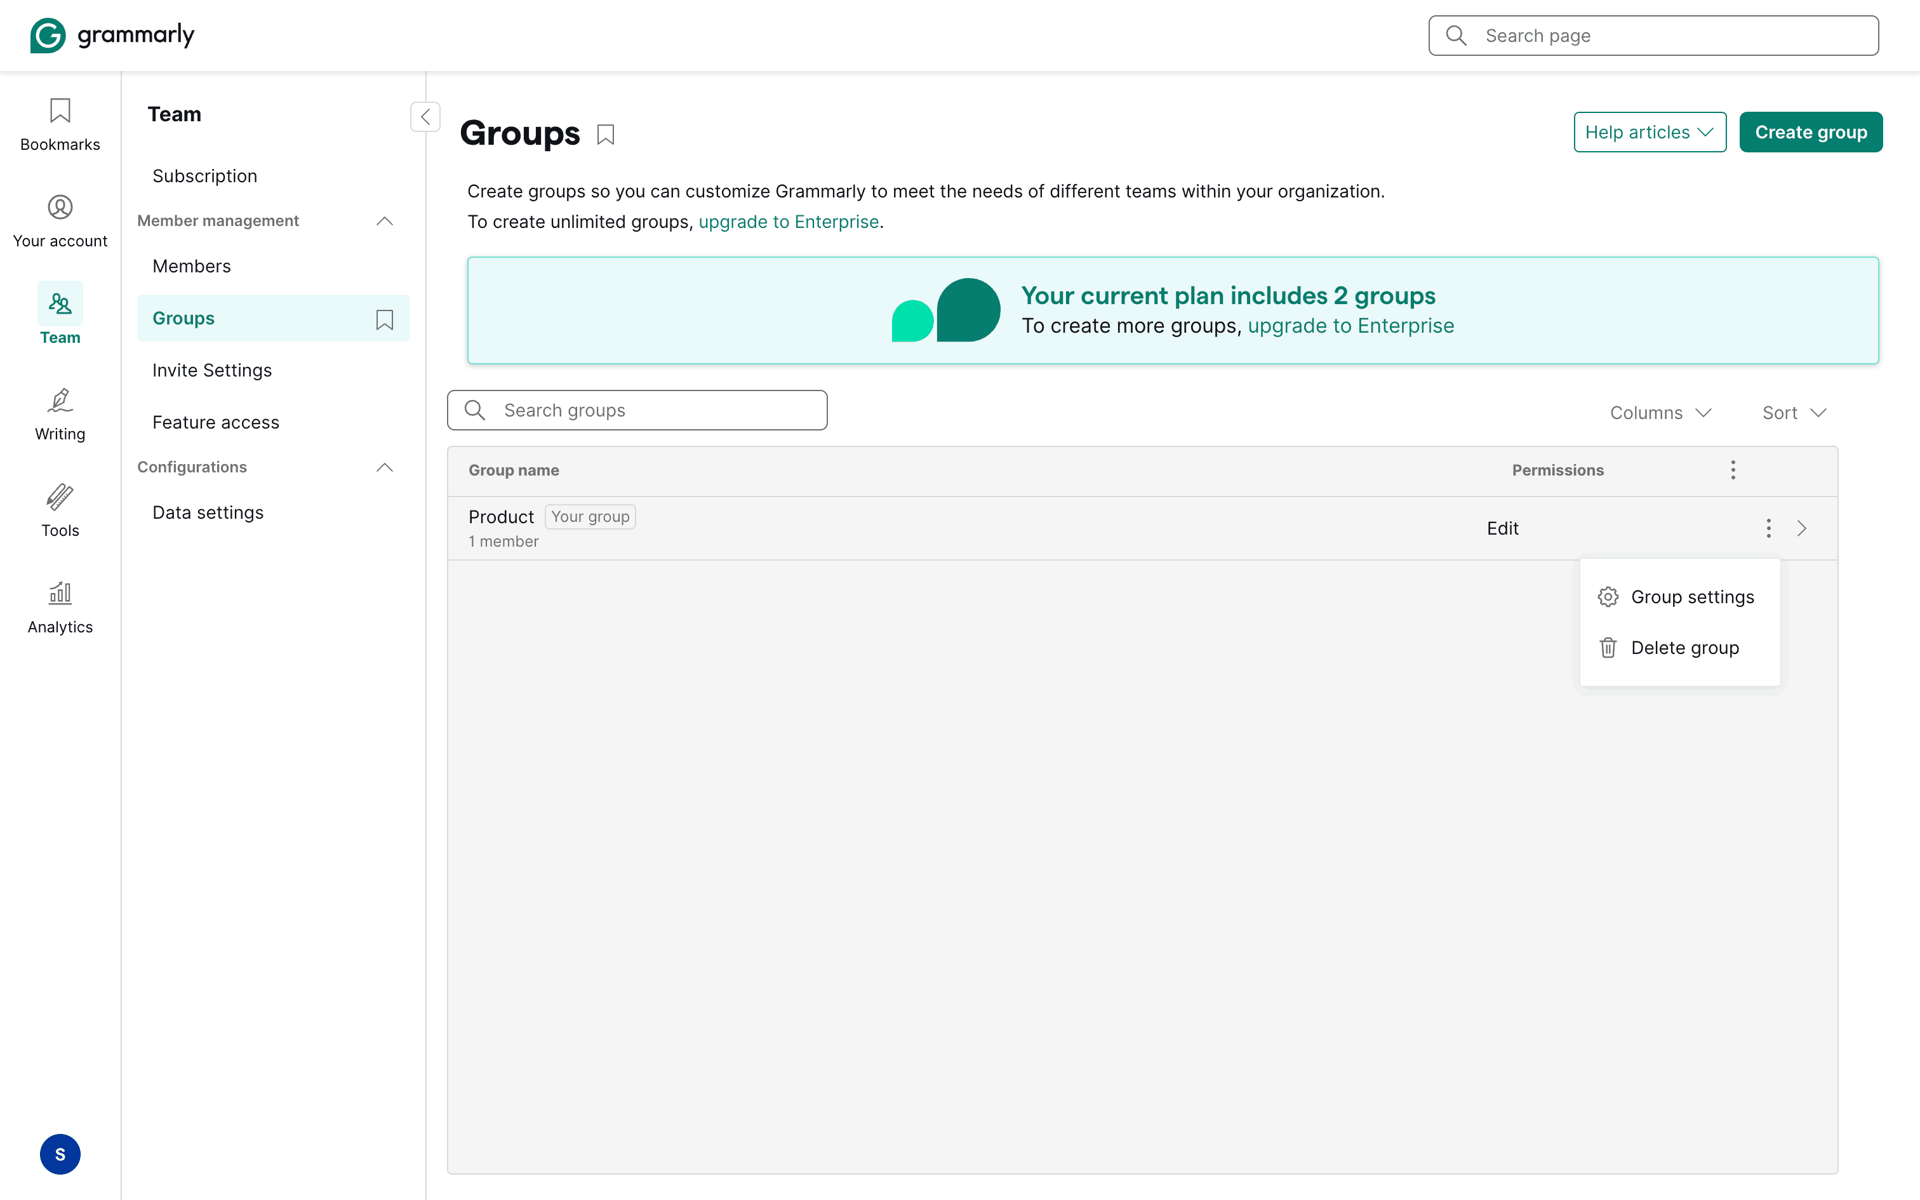
Task: Click the trash icon for Delete group
Action: [1608, 648]
